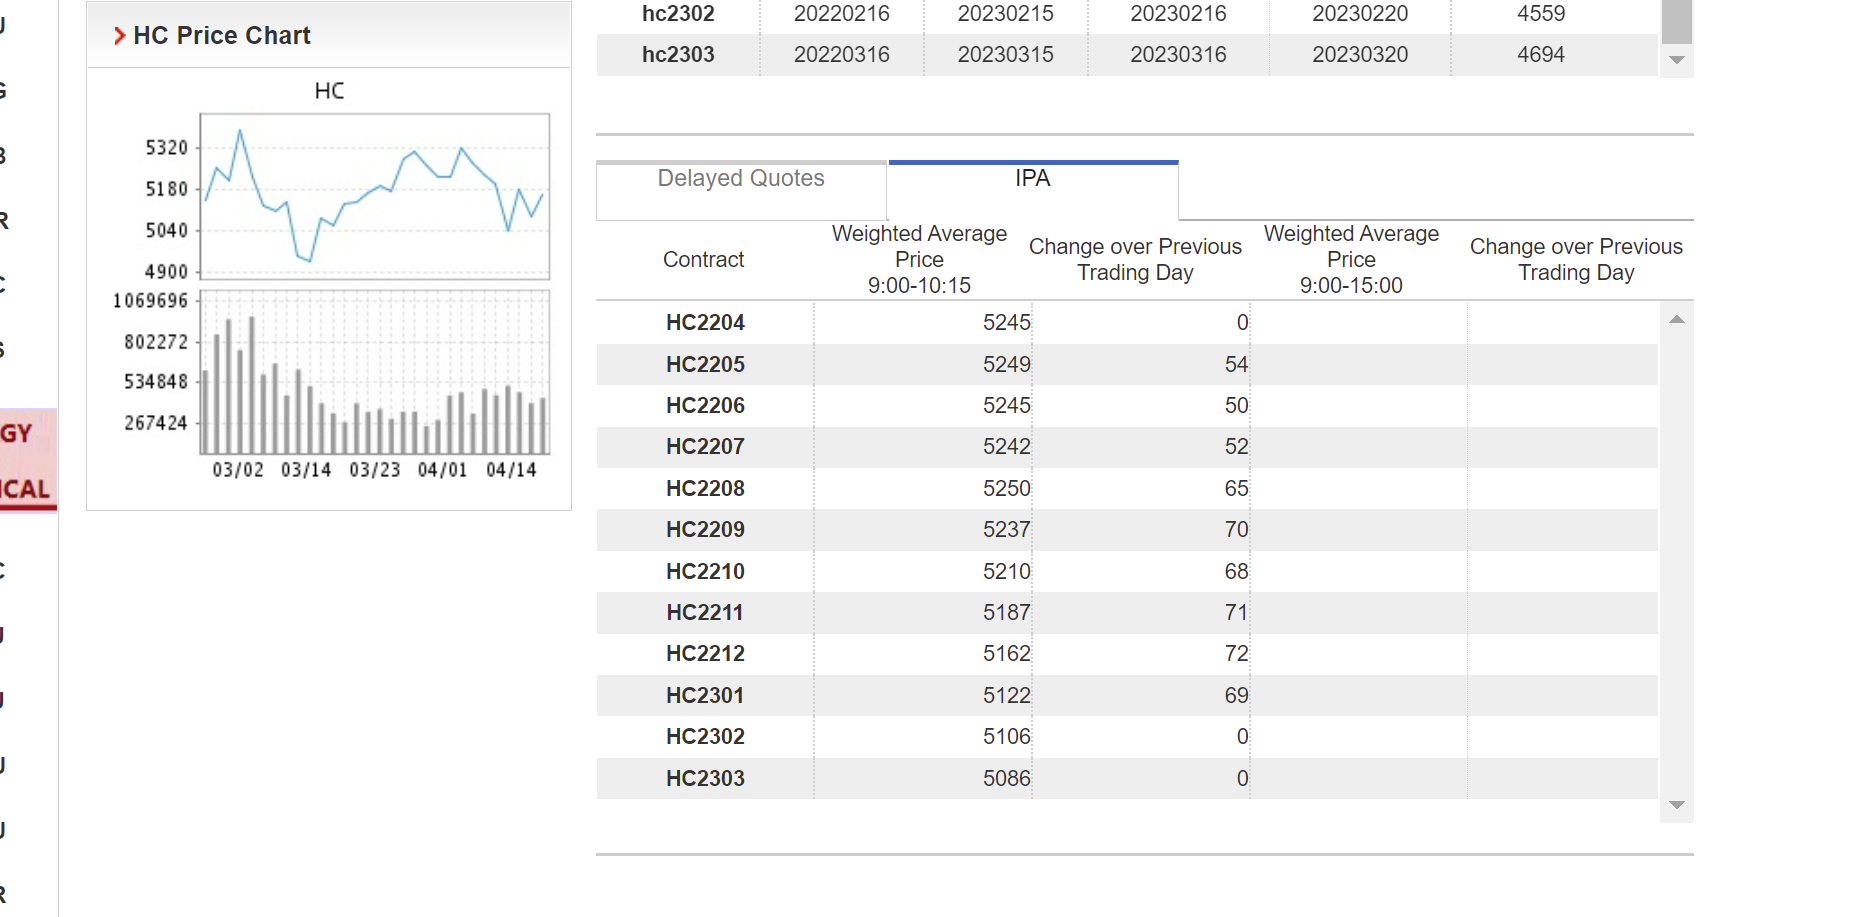The height and width of the screenshot is (917, 1869).
Task: Click the red arrow beside HC Price Chart
Action: 119,36
